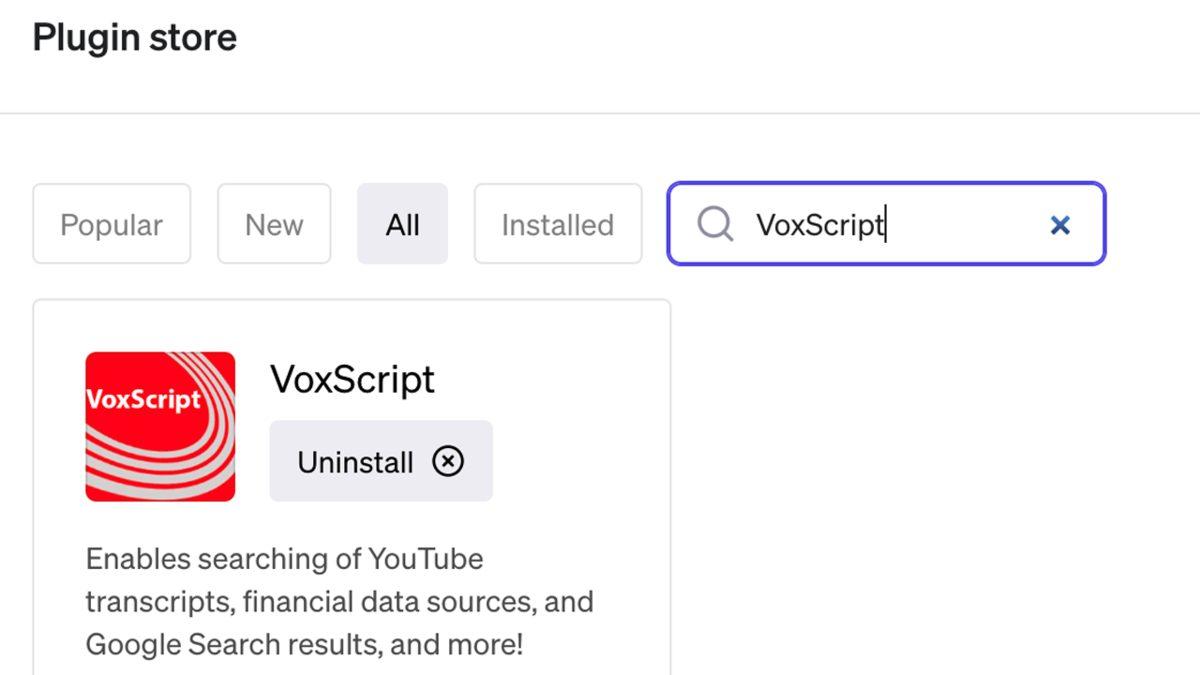Screen dimensions: 1200x675
Task: Click the circled X icon beside Uninstall
Action: [x=448, y=461]
